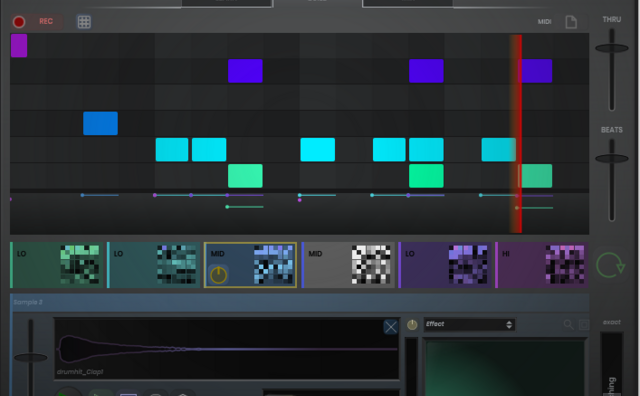Viewport: 640px width, 396px height.
Task: Open the MIDI file page icon
Action: [x=571, y=22]
